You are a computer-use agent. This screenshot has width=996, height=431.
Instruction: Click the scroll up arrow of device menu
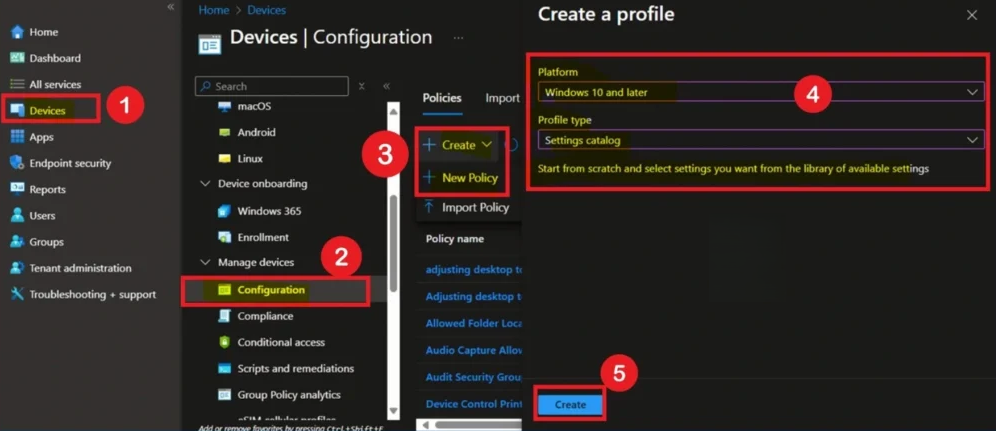pyautogui.click(x=393, y=111)
